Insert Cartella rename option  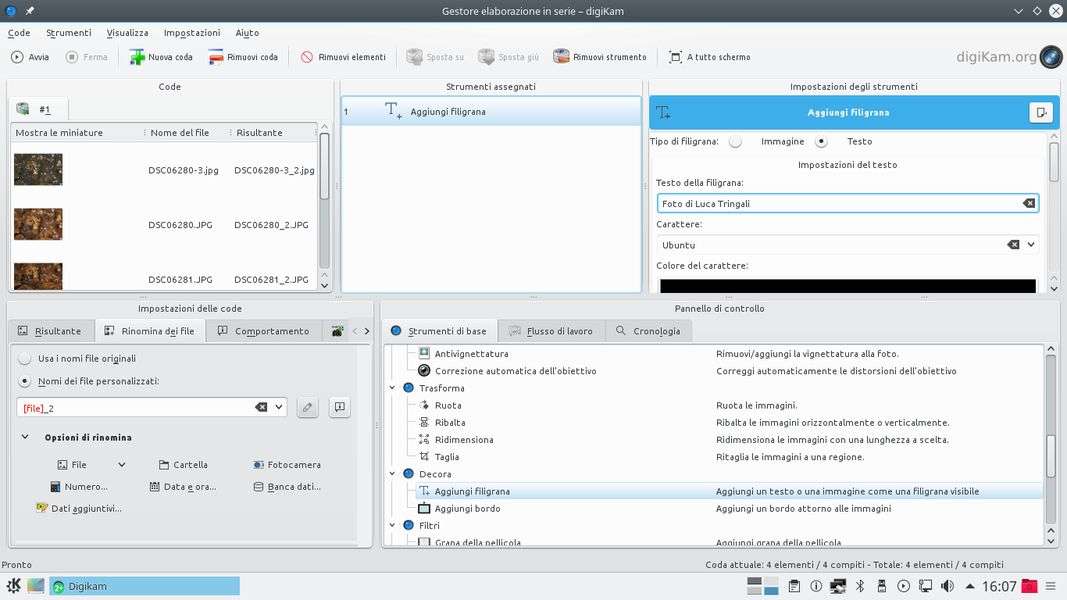[x=183, y=465]
